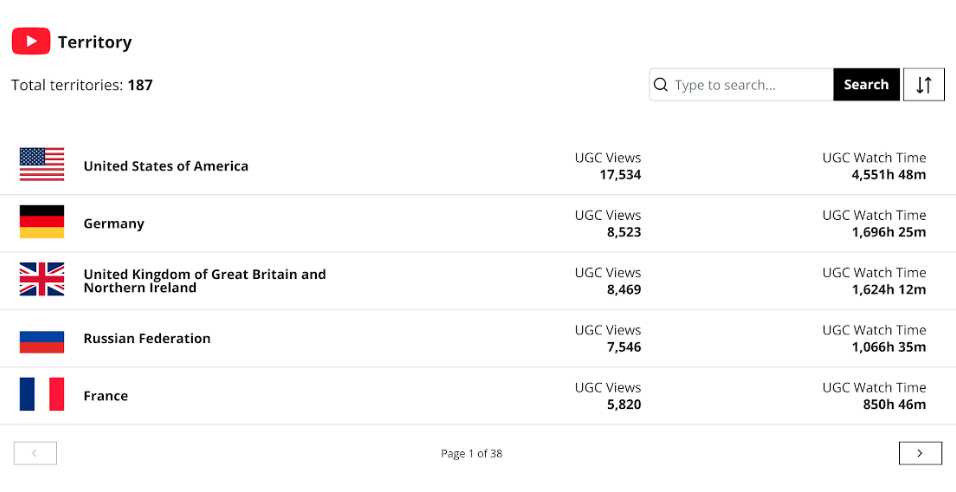Go to next page with right chevron
Screen dimensions: 956x492
[x=920, y=453]
